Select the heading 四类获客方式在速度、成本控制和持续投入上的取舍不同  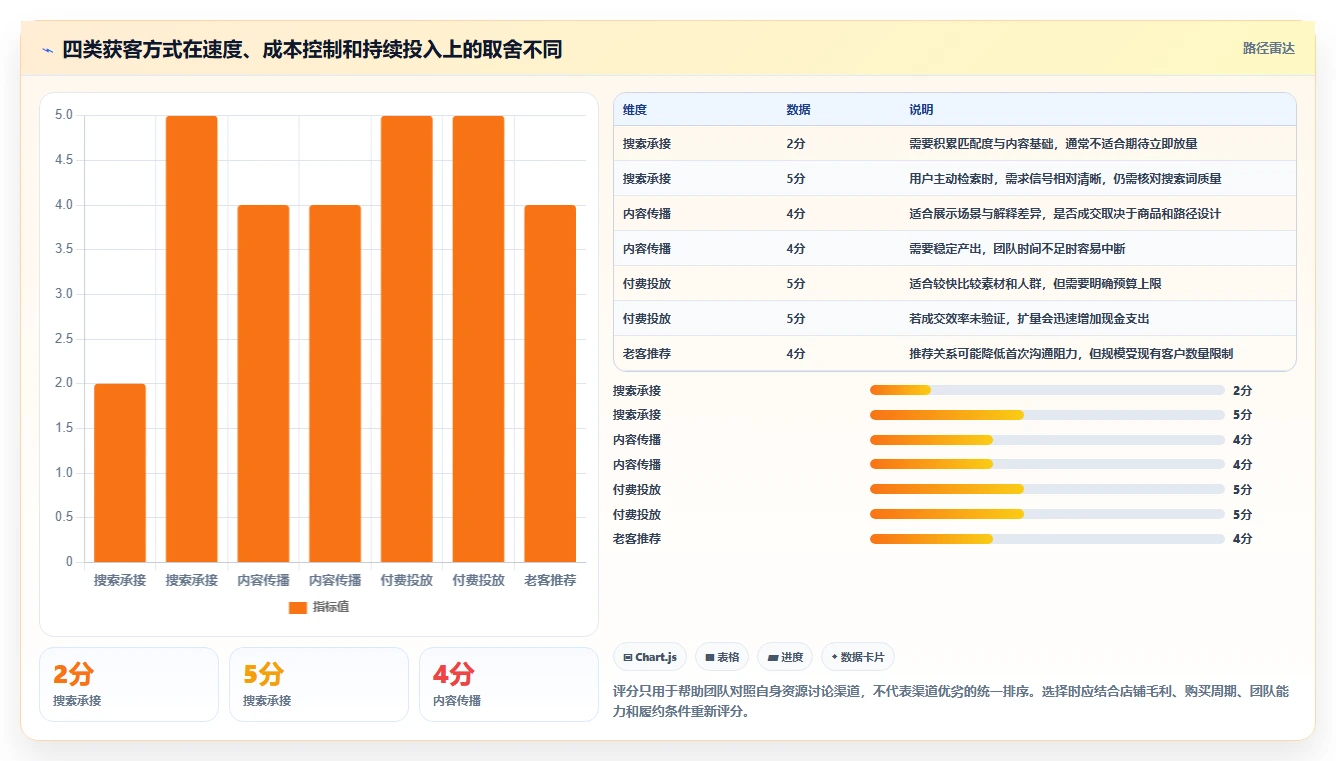coord(312,49)
